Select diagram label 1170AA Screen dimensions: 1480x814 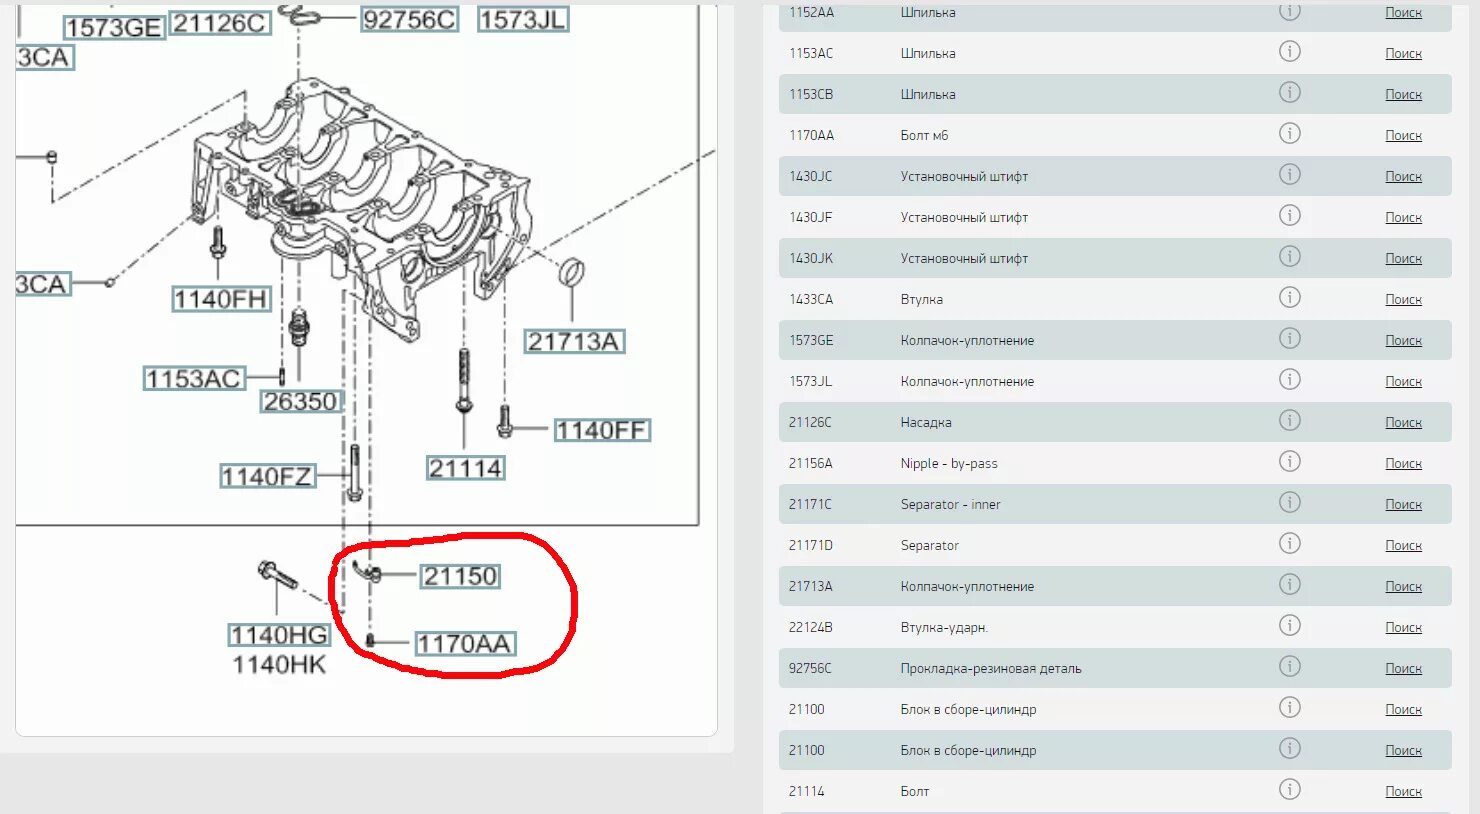tap(465, 644)
